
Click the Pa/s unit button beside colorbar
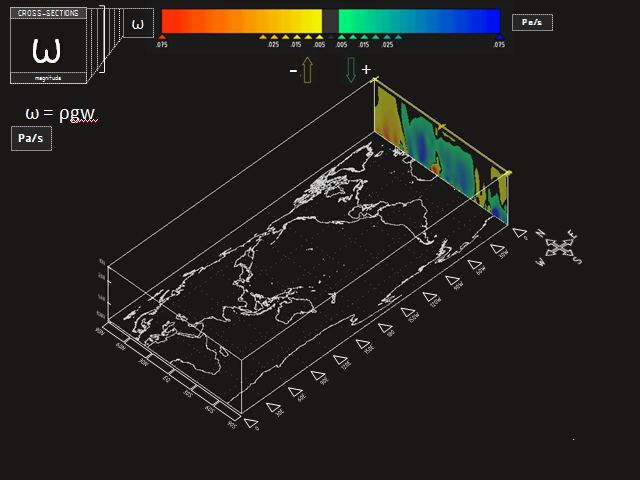click(x=532, y=22)
